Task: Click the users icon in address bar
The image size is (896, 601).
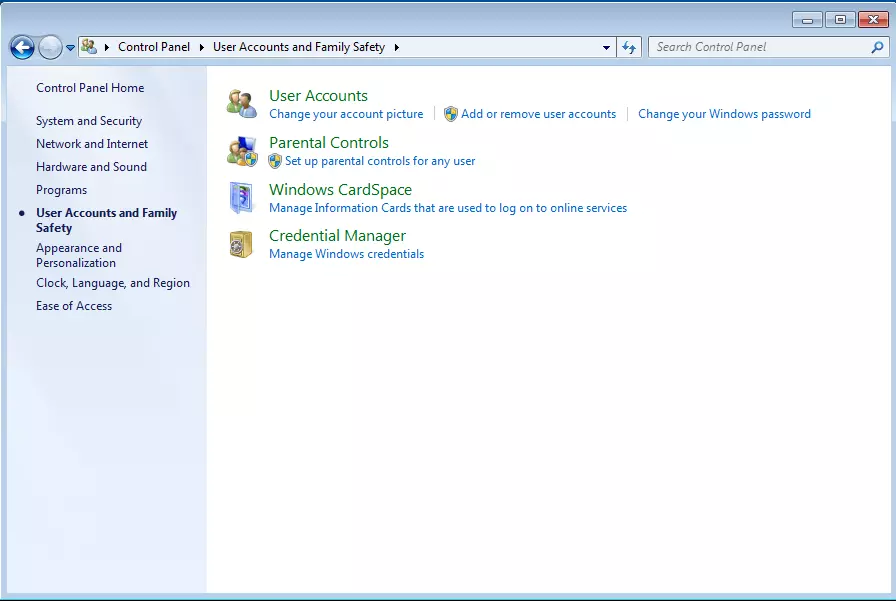Action: (x=89, y=46)
